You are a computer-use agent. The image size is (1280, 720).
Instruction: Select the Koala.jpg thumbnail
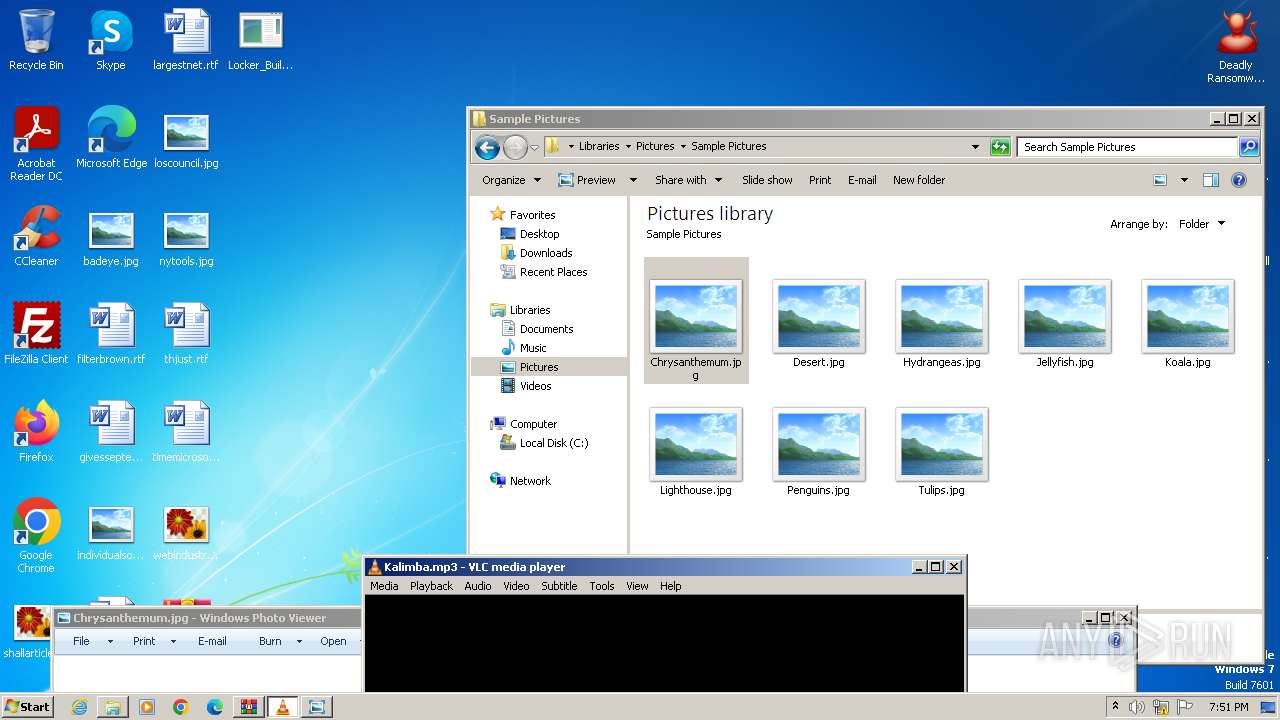[x=1188, y=324]
